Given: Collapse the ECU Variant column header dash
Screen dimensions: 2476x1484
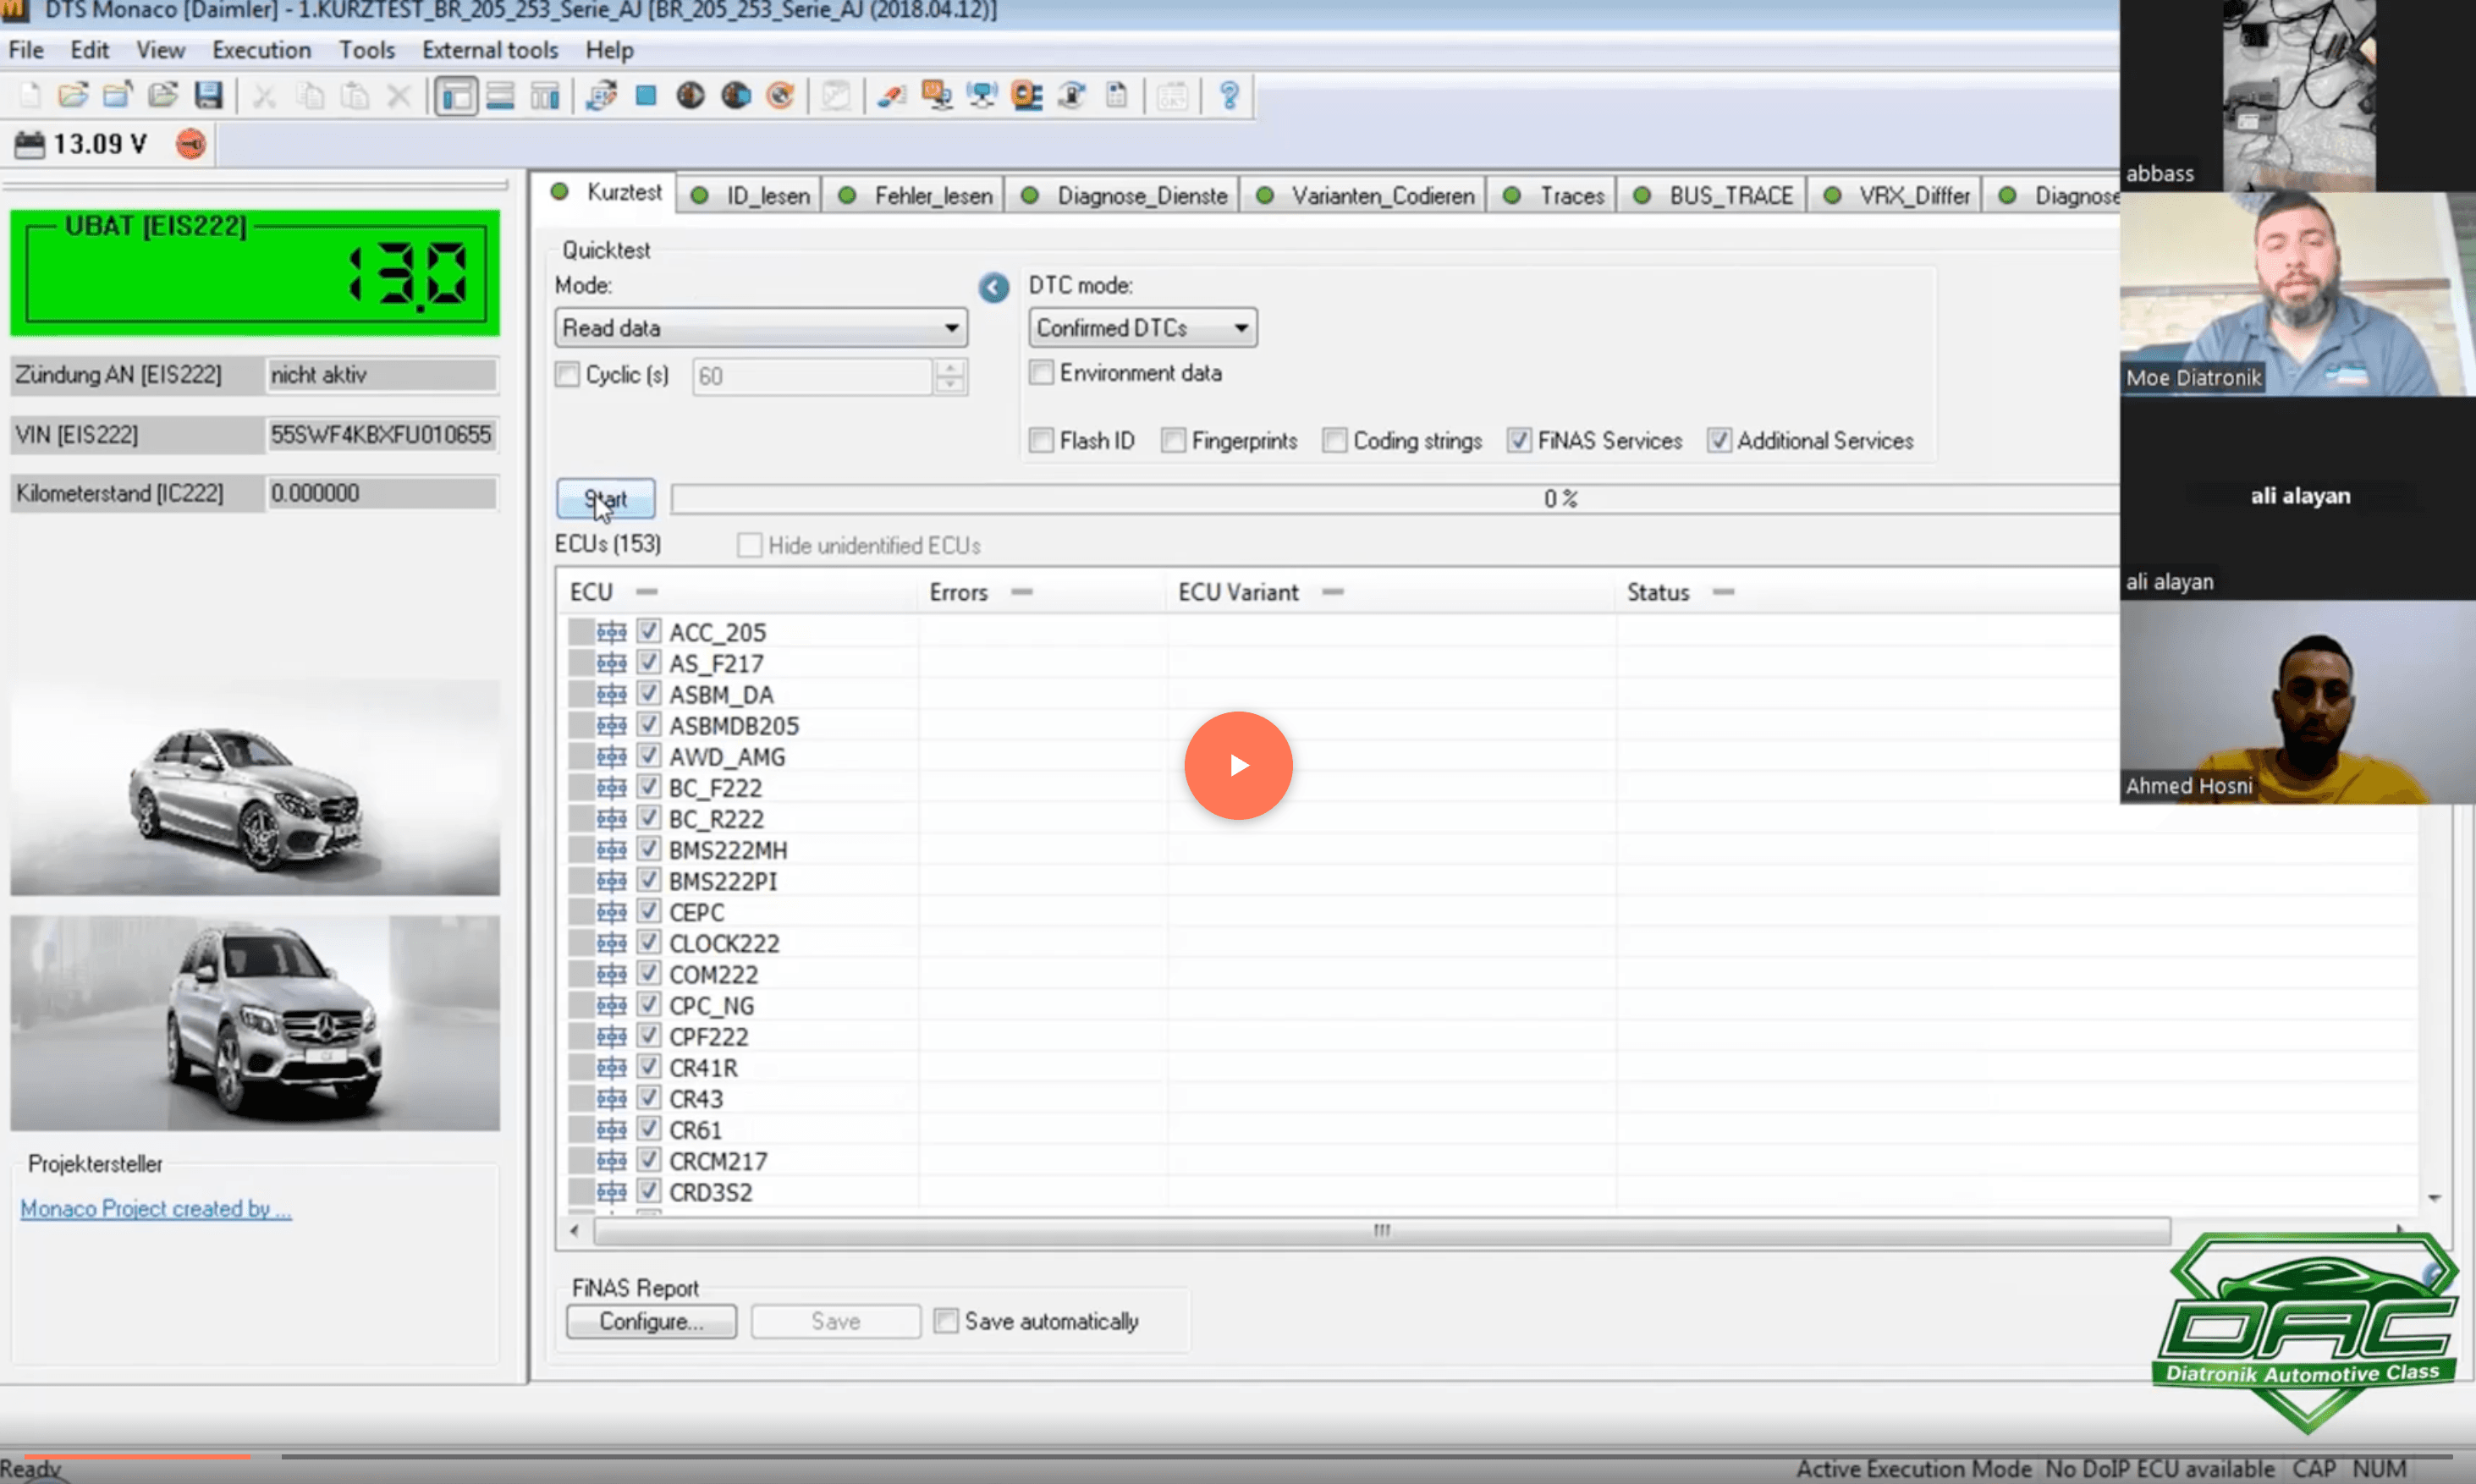Looking at the screenshot, I should tap(1332, 592).
